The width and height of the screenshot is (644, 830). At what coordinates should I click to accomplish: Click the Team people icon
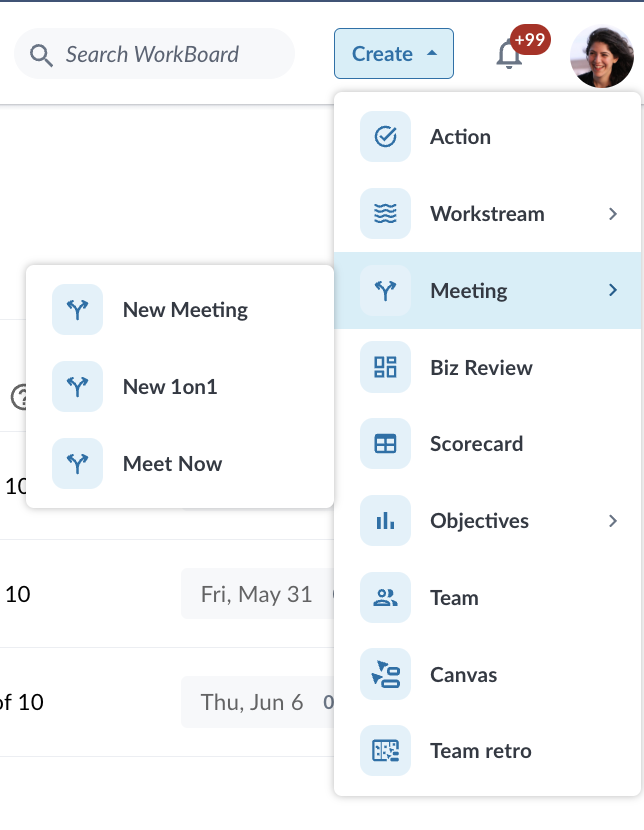pyautogui.click(x=385, y=598)
